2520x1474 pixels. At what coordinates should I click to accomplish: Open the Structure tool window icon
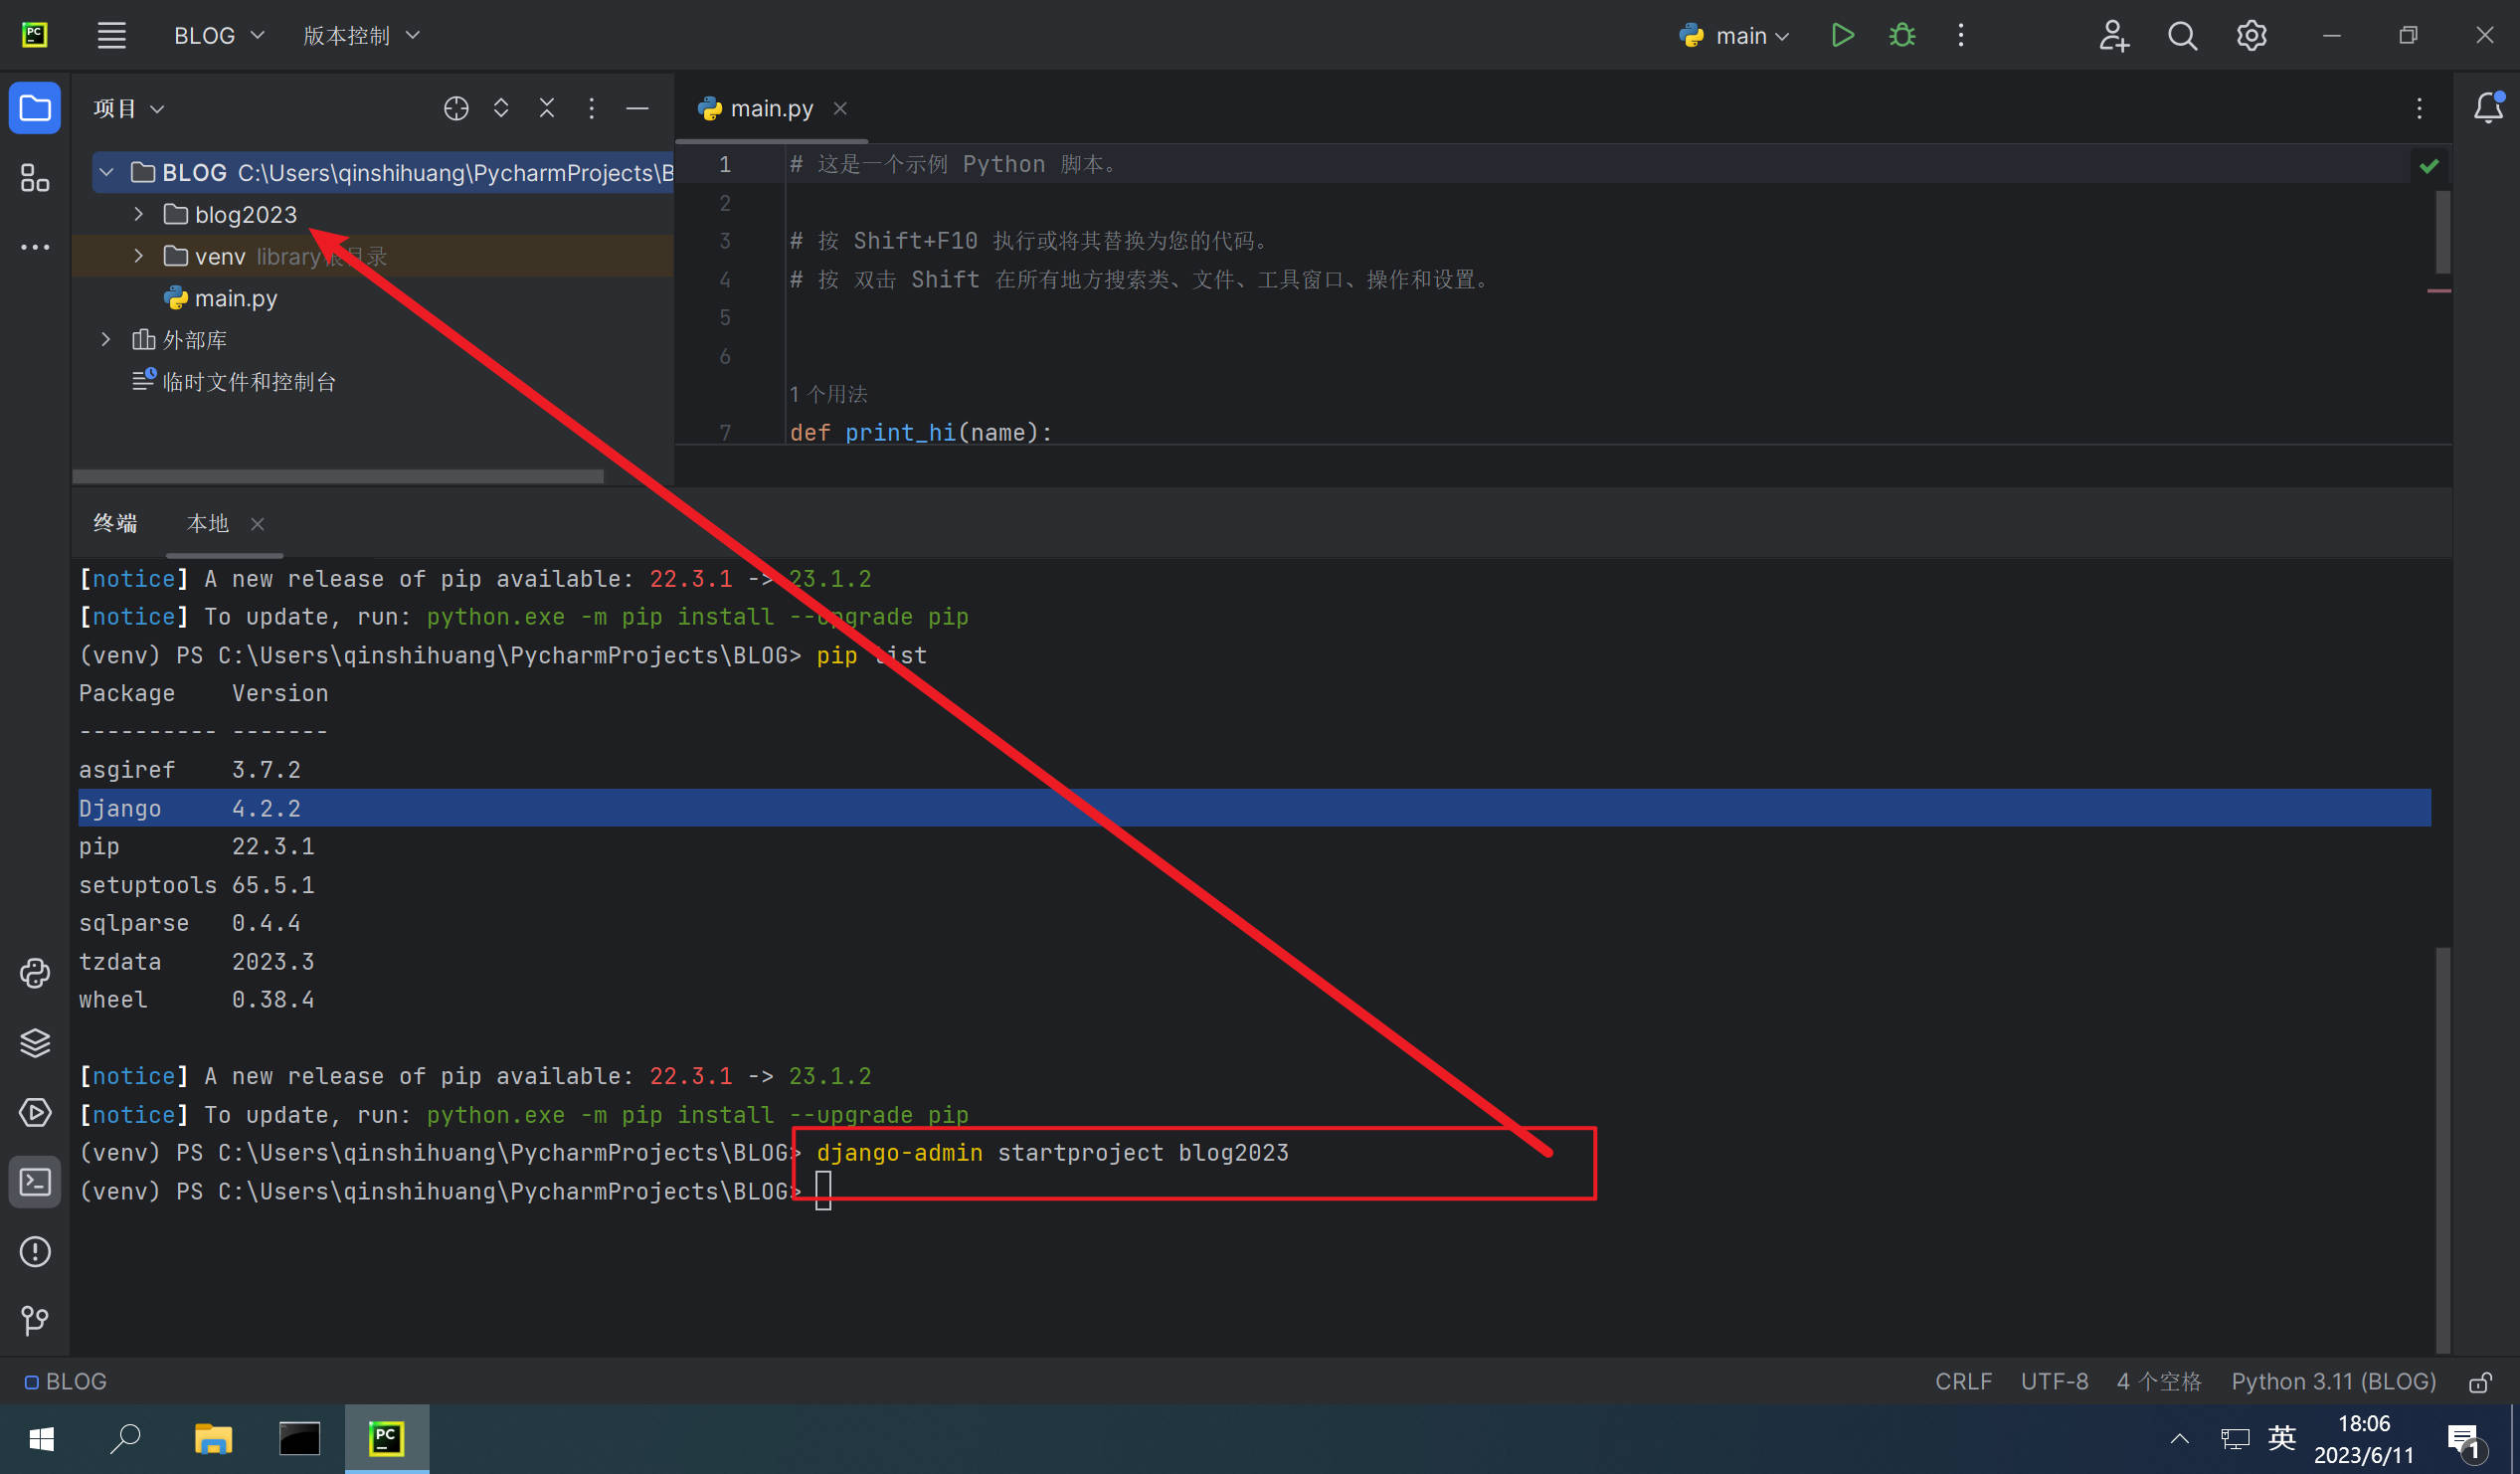(35, 178)
